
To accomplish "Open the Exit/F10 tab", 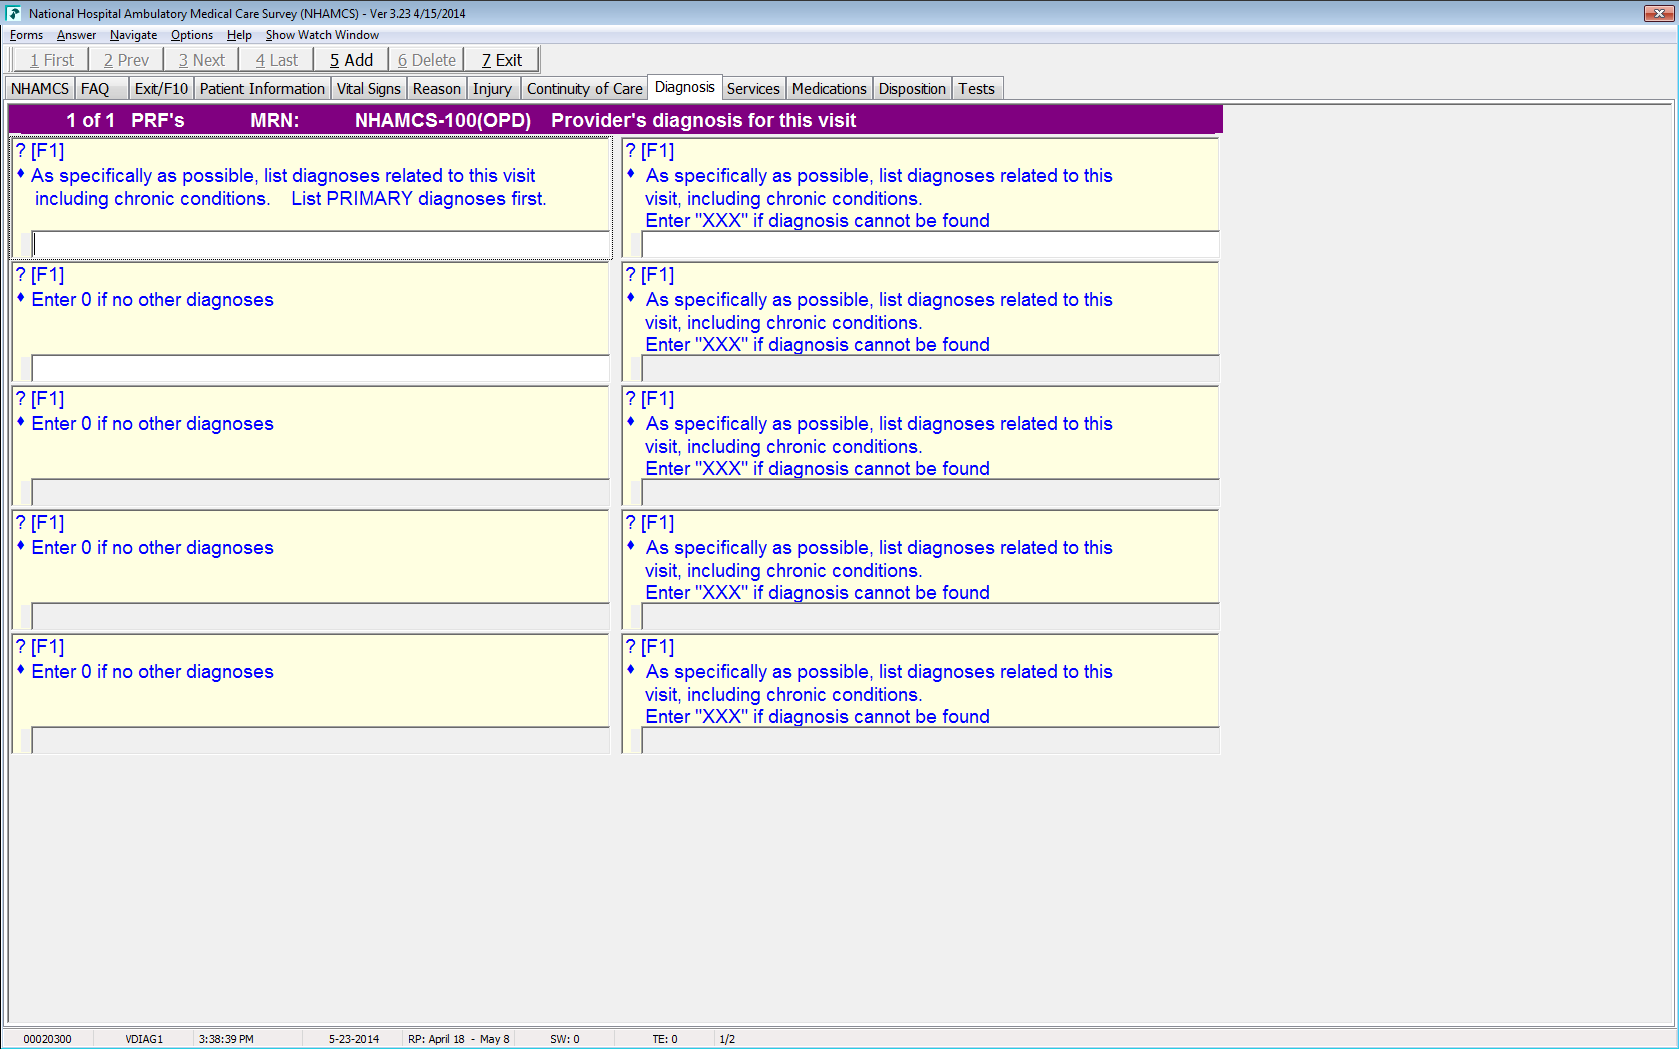I will (x=161, y=89).
